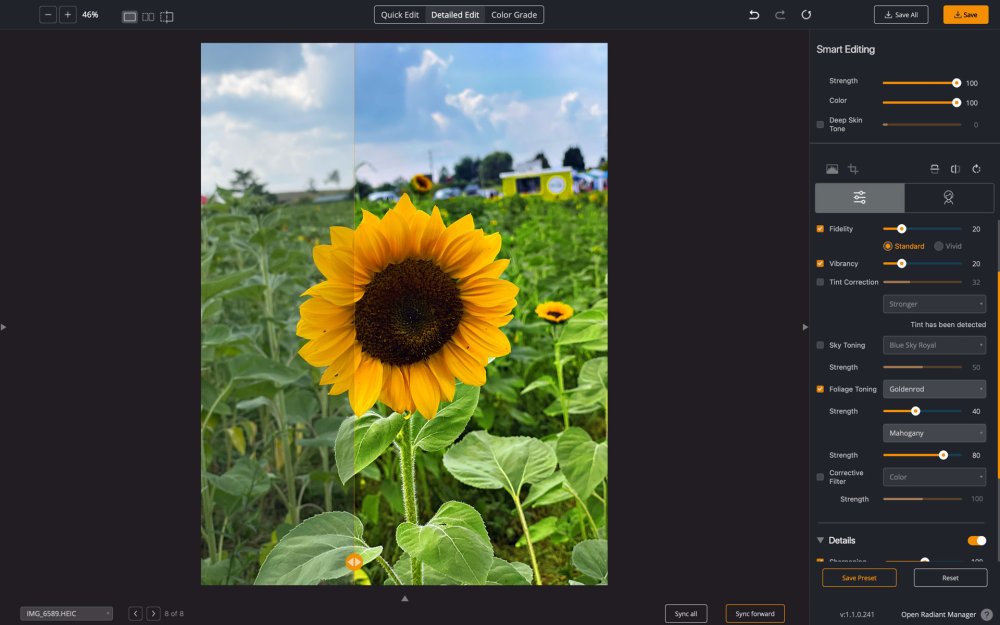Click the Sync all button
Viewport: 1000px width, 625px height.
click(x=686, y=614)
